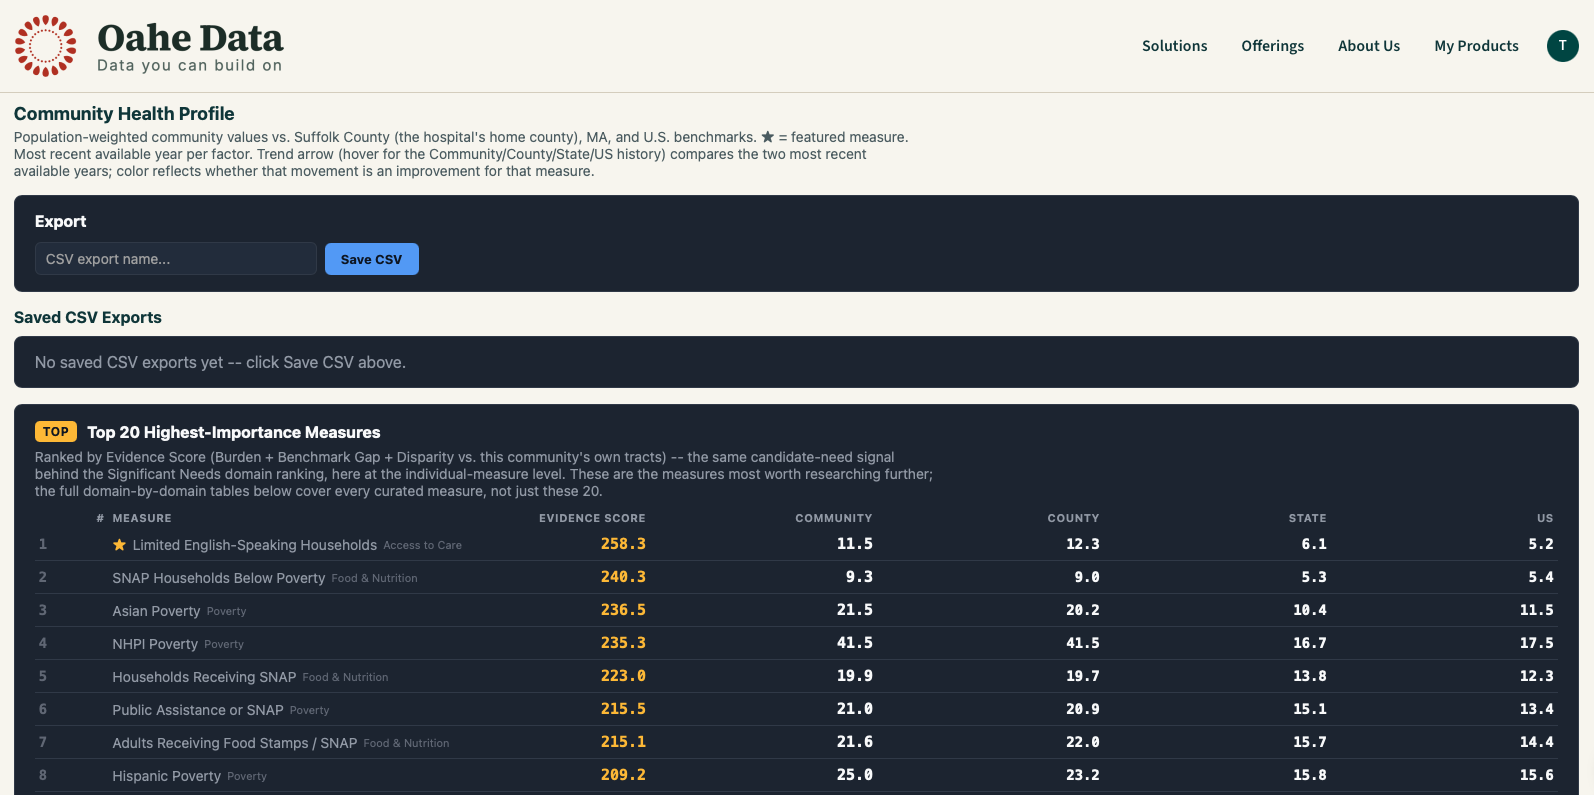Click the MEASURE column header
The width and height of the screenshot is (1594, 795).
[x=142, y=518]
